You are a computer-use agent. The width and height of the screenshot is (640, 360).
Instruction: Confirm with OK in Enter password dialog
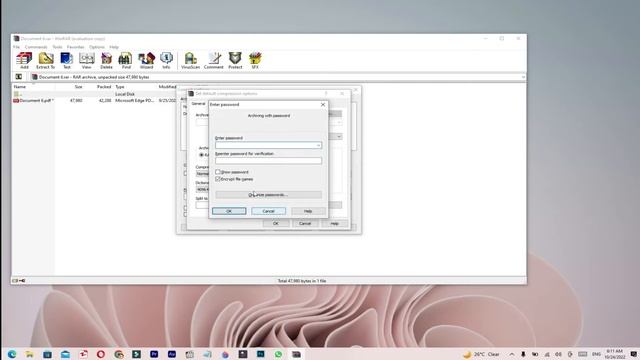(x=229, y=211)
